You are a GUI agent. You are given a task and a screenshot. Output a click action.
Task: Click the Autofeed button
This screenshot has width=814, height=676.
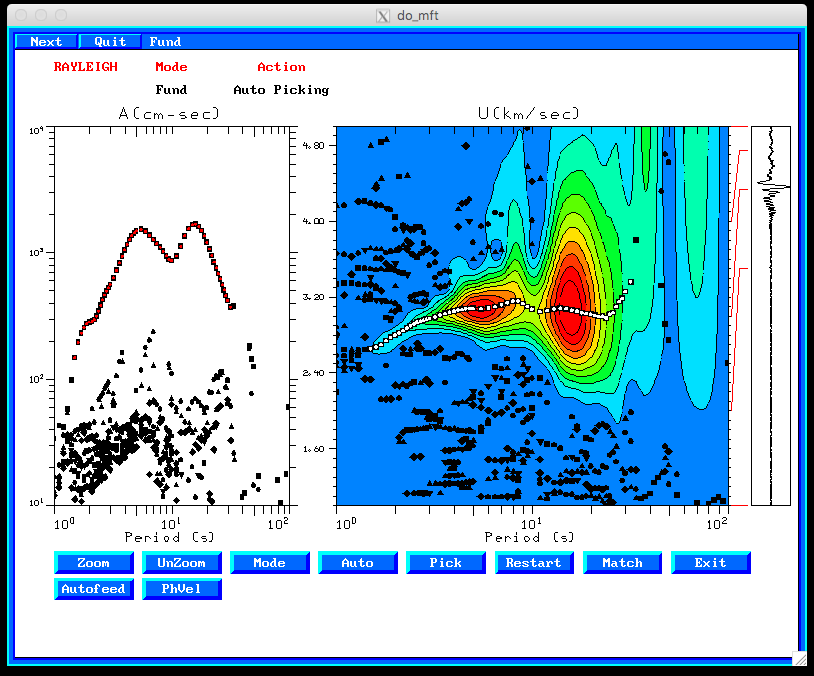tap(94, 589)
